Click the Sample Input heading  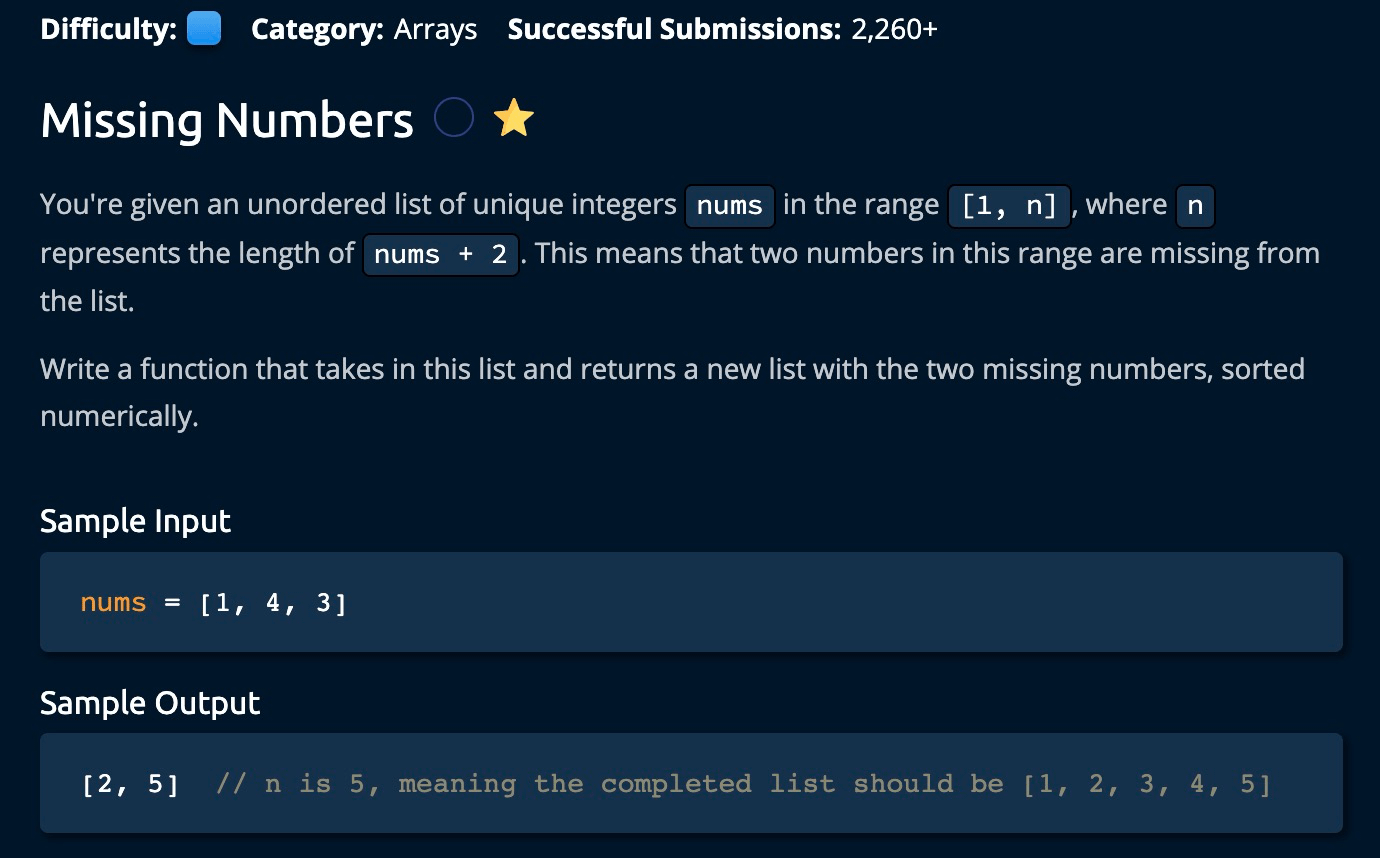135,521
